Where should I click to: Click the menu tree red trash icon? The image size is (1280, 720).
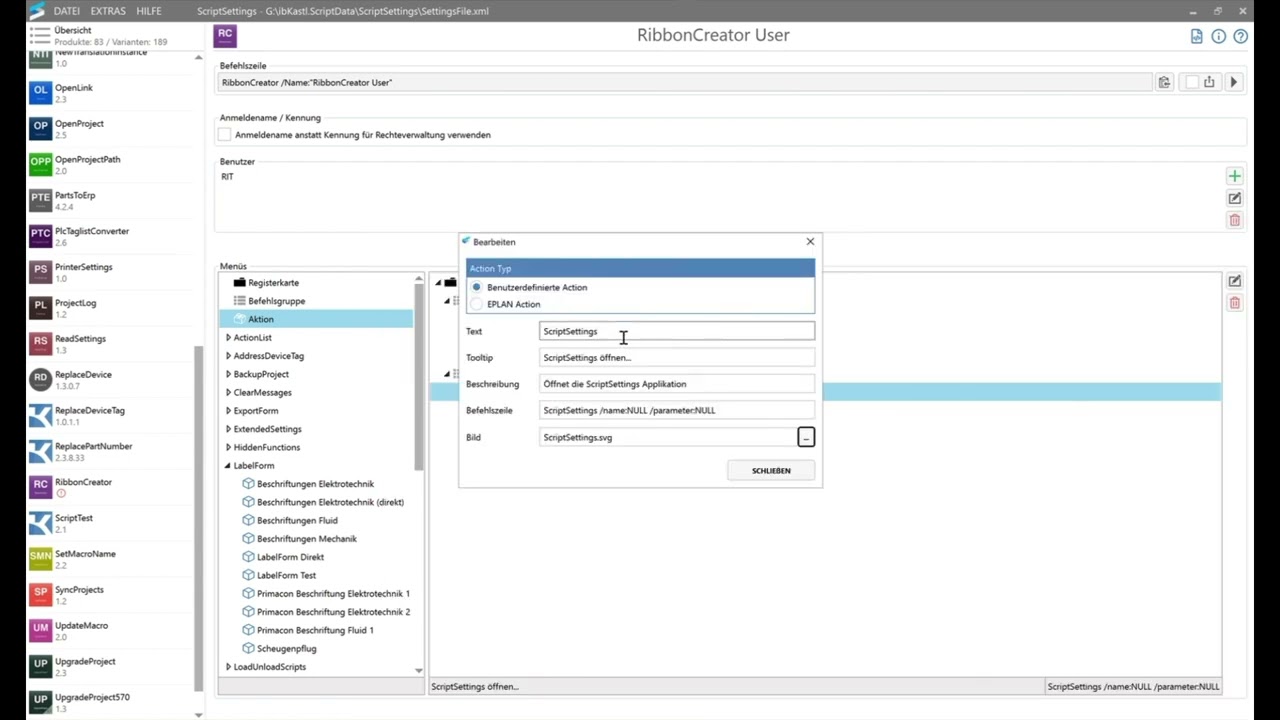click(x=1234, y=303)
